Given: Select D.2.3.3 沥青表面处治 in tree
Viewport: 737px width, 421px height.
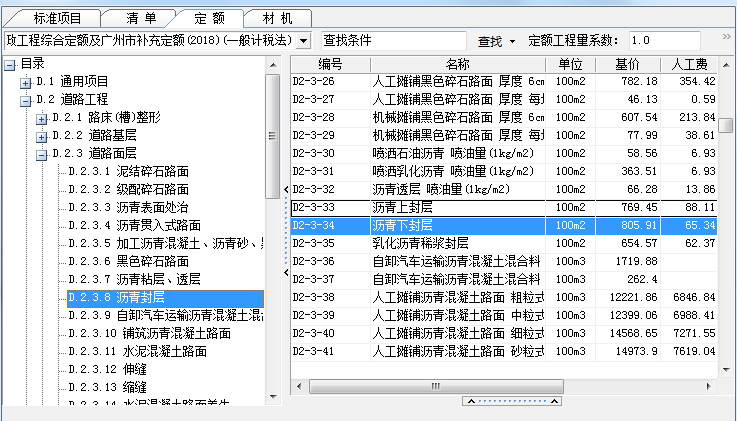Looking at the screenshot, I should (x=128, y=207).
